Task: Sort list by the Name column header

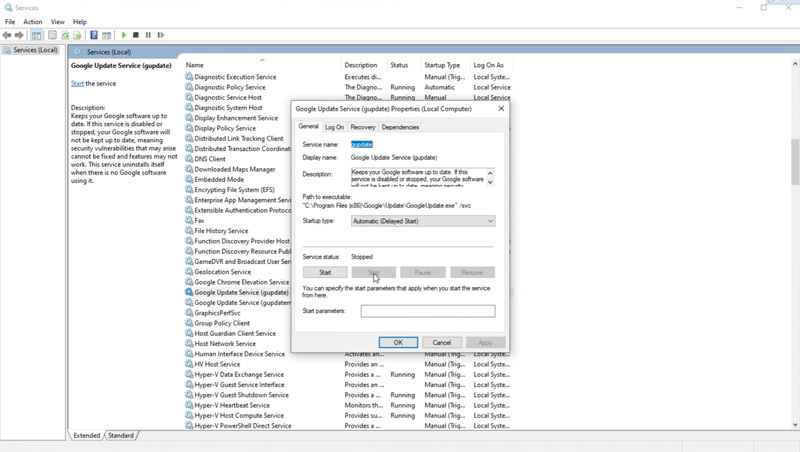Action: pyautogui.click(x=263, y=65)
